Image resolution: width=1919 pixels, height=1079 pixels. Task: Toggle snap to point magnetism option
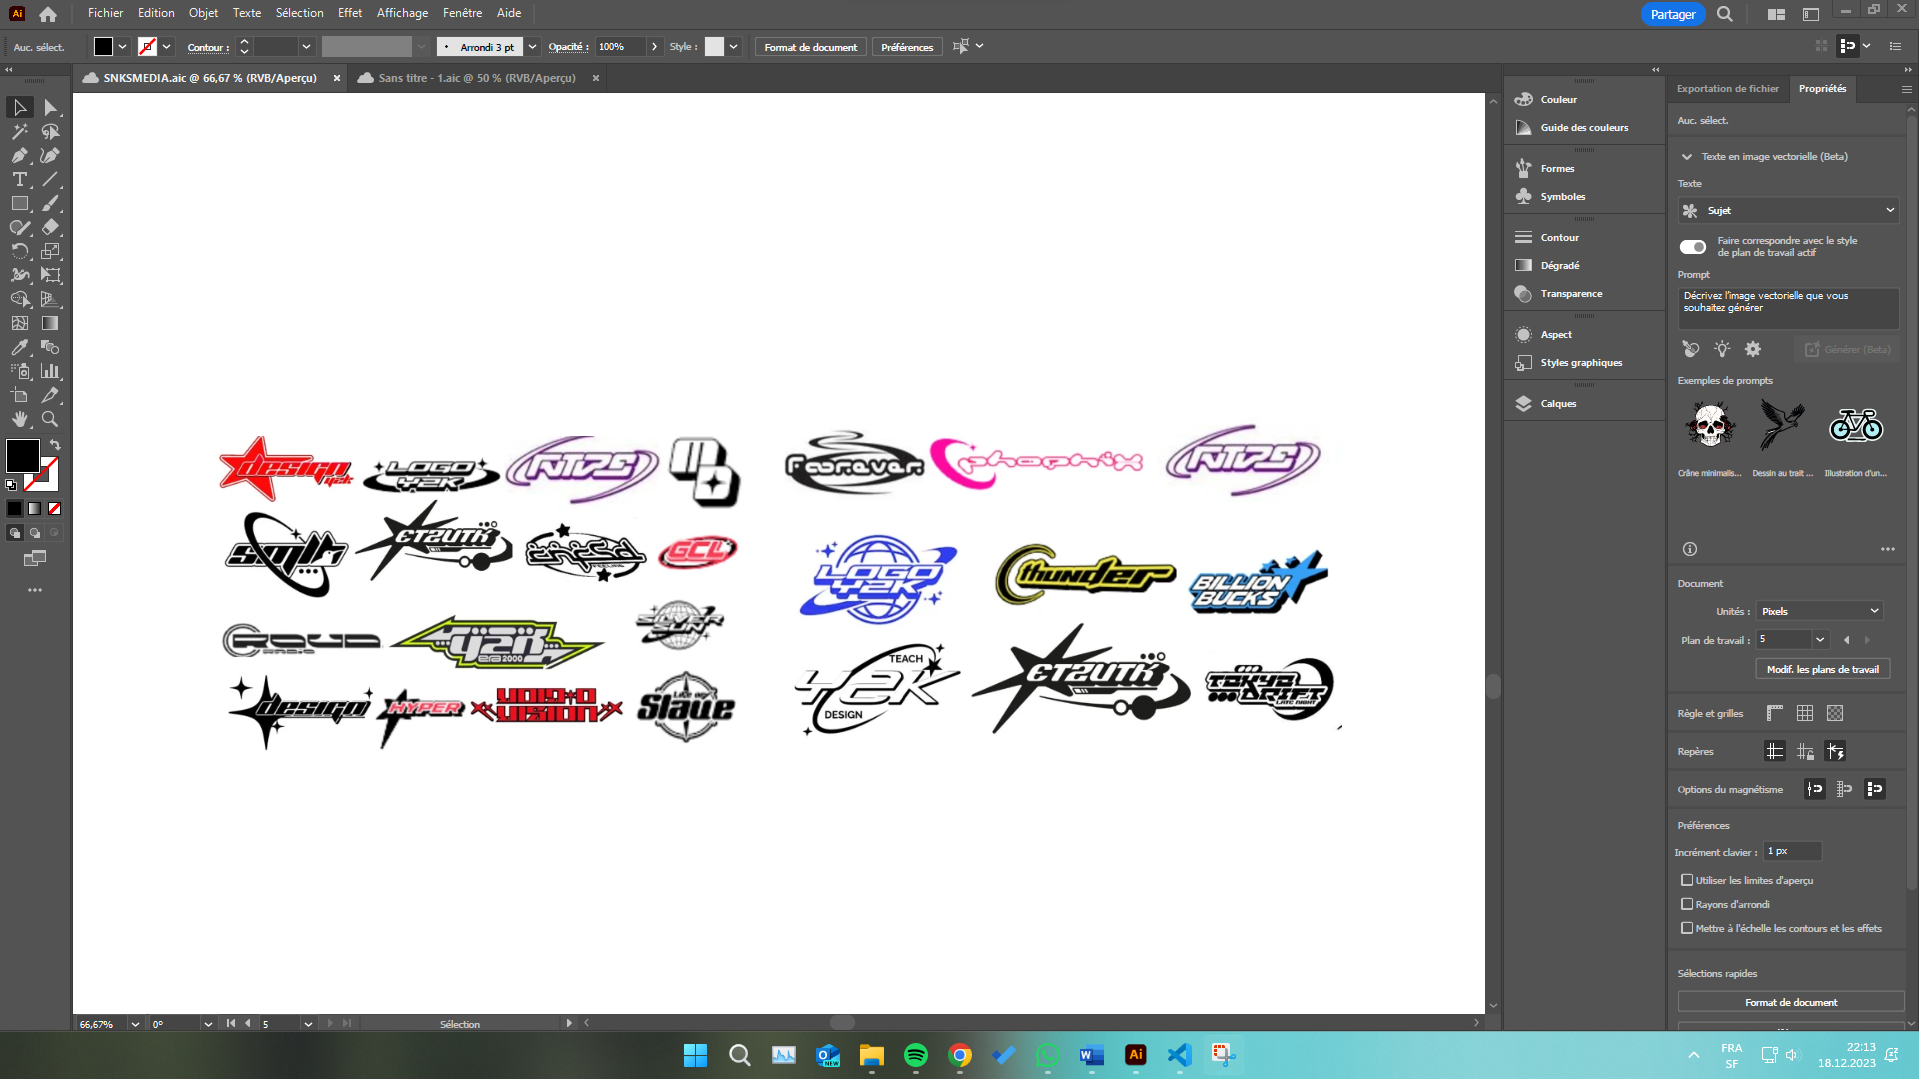(1815, 789)
